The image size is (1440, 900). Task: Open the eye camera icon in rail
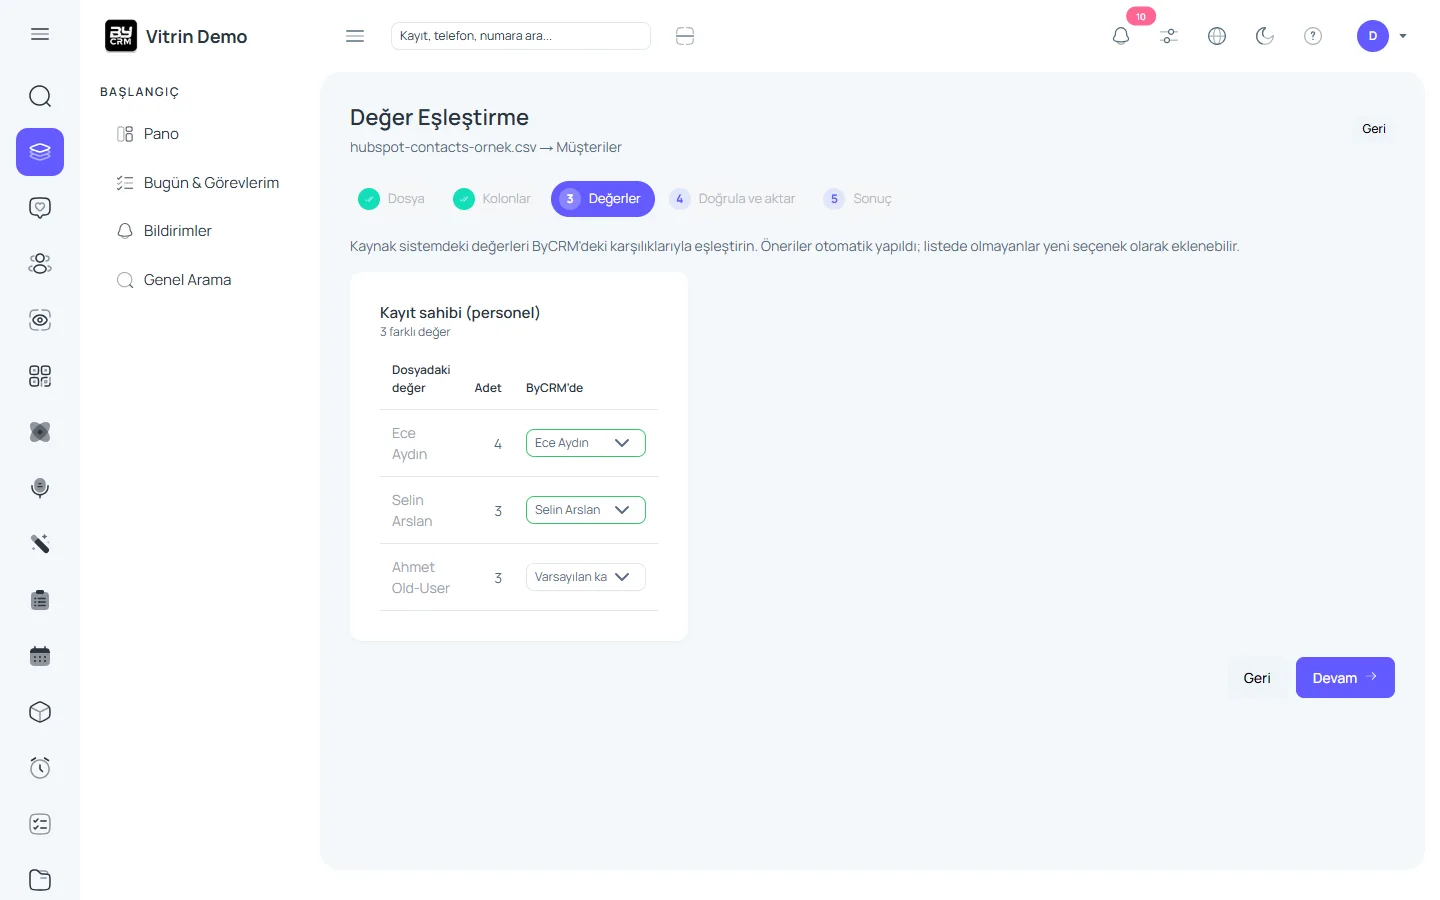(40, 320)
